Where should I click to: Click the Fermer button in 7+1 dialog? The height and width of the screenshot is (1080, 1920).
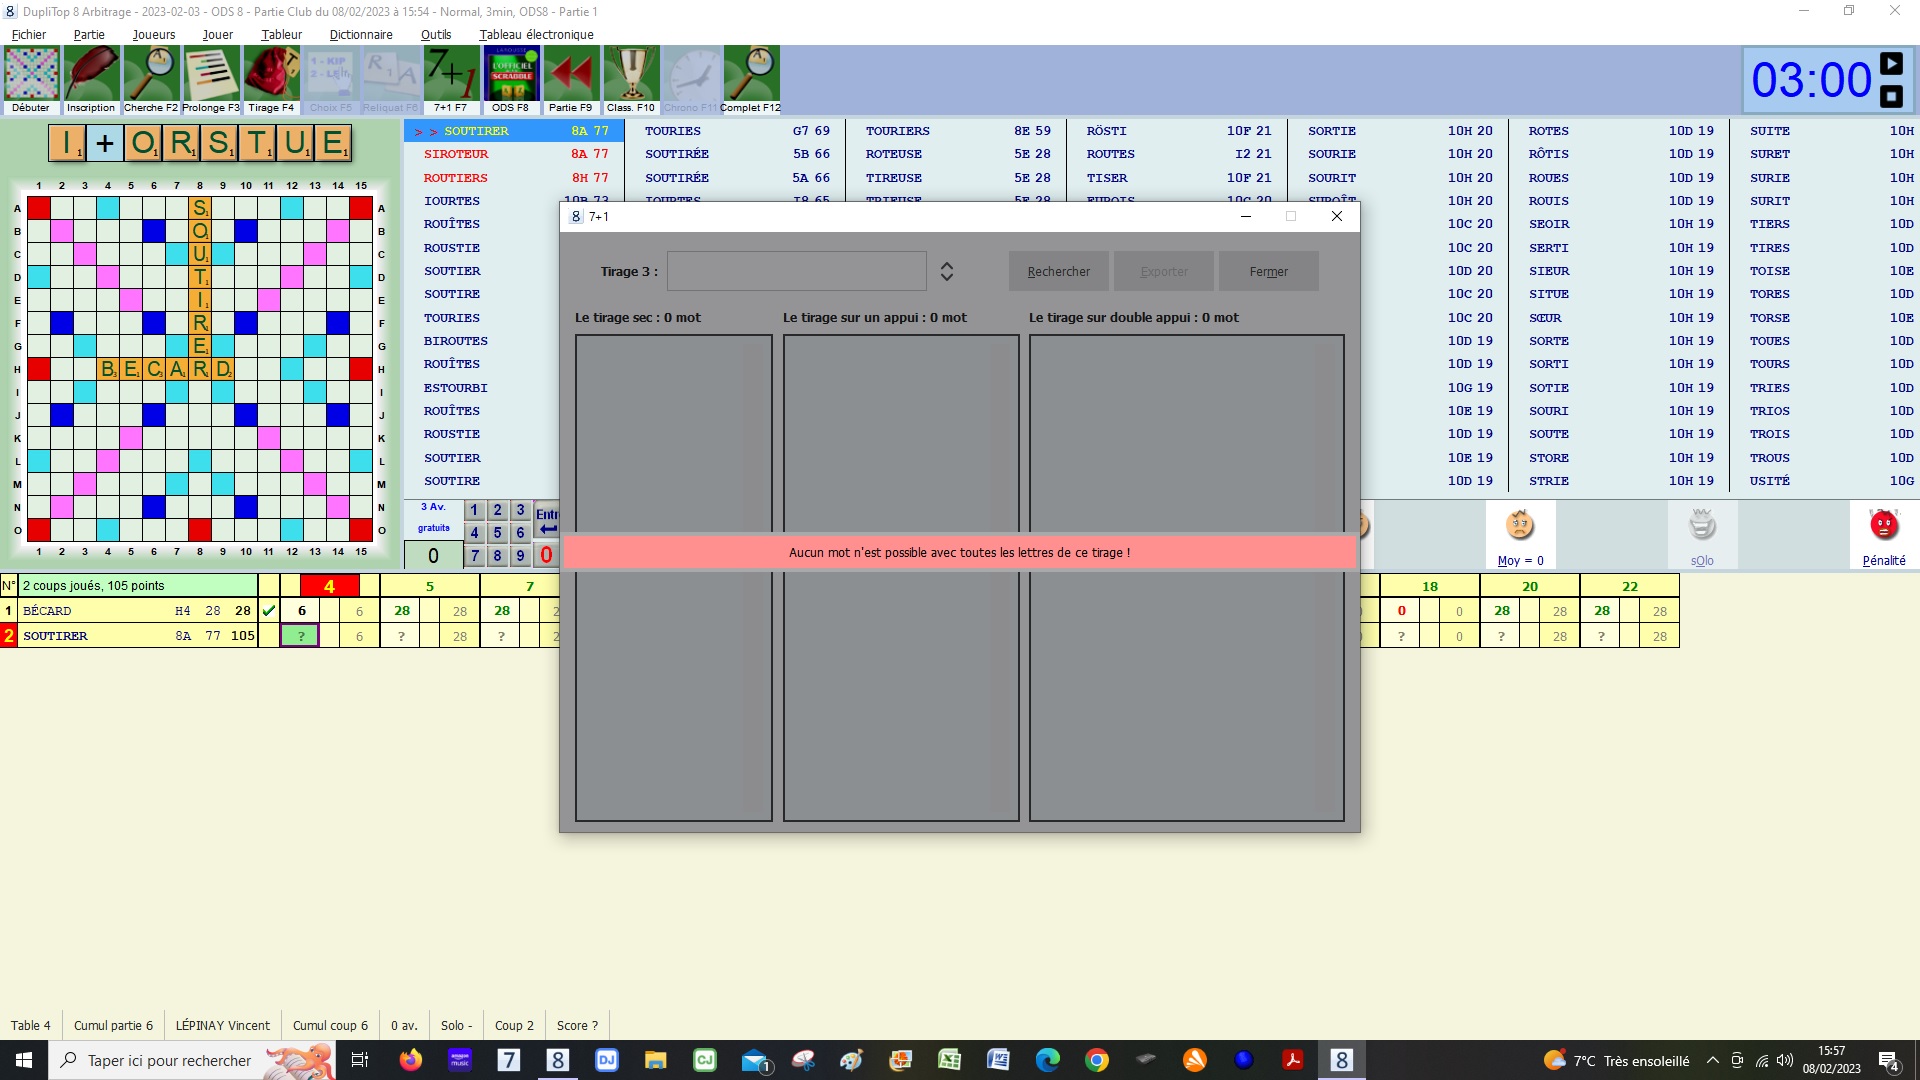1268,271
